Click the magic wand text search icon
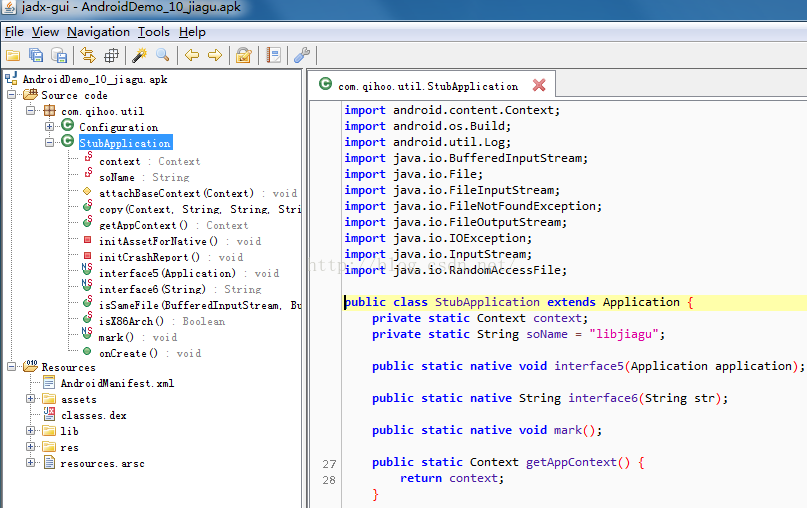This screenshot has width=807, height=508. tap(139, 55)
